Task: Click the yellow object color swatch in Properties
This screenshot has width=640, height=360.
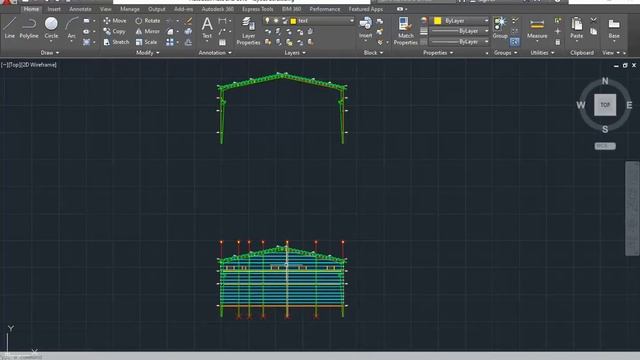Action: tap(438, 20)
